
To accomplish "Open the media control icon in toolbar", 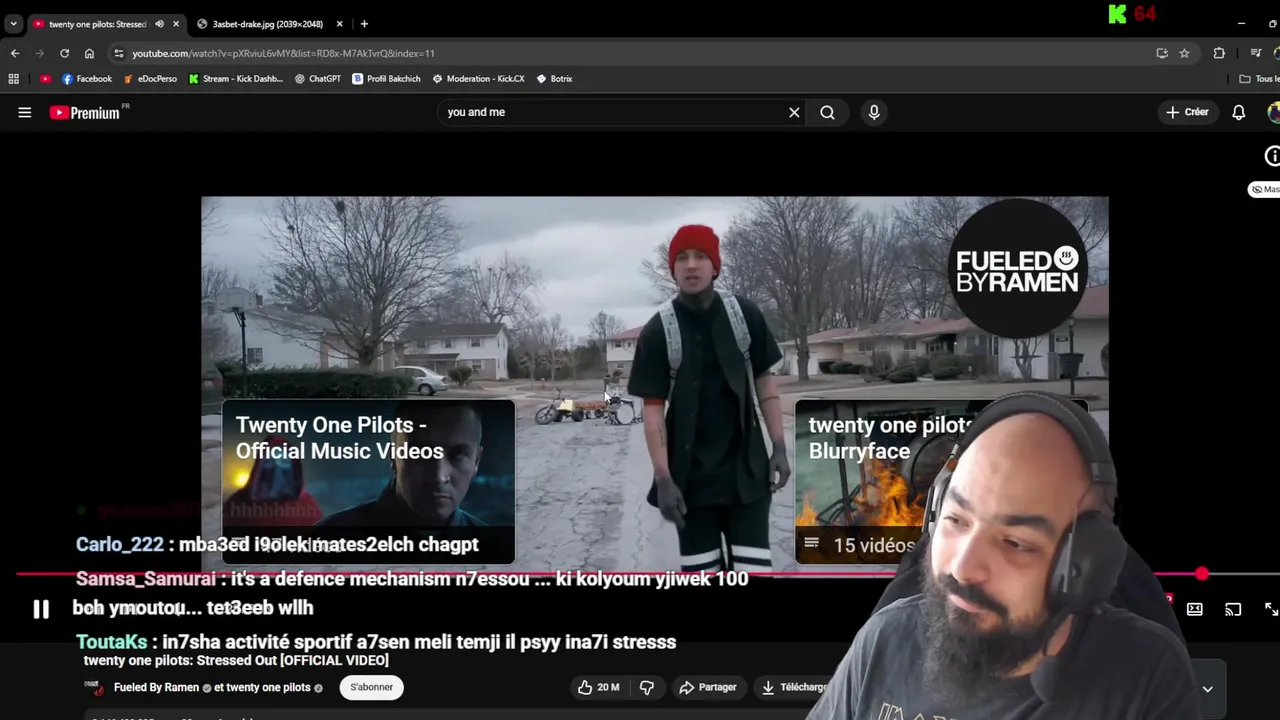I will [x=1255, y=53].
